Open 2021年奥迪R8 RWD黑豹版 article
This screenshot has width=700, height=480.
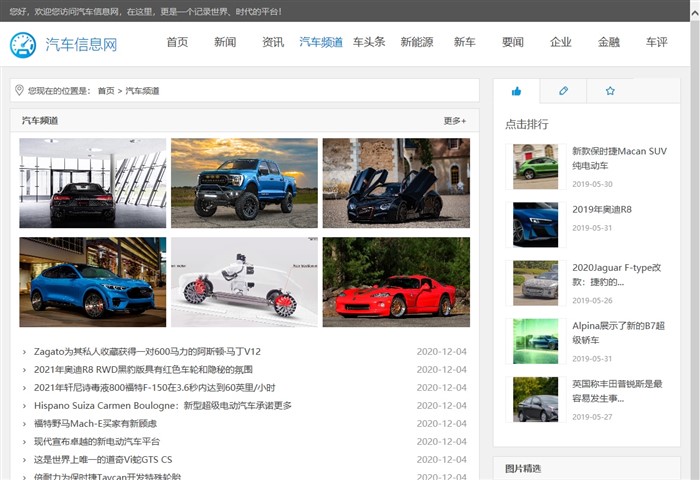point(143,370)
